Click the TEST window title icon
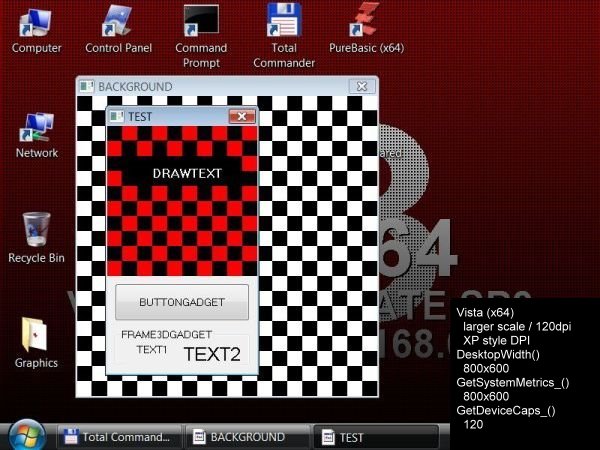 coord(117,117)
